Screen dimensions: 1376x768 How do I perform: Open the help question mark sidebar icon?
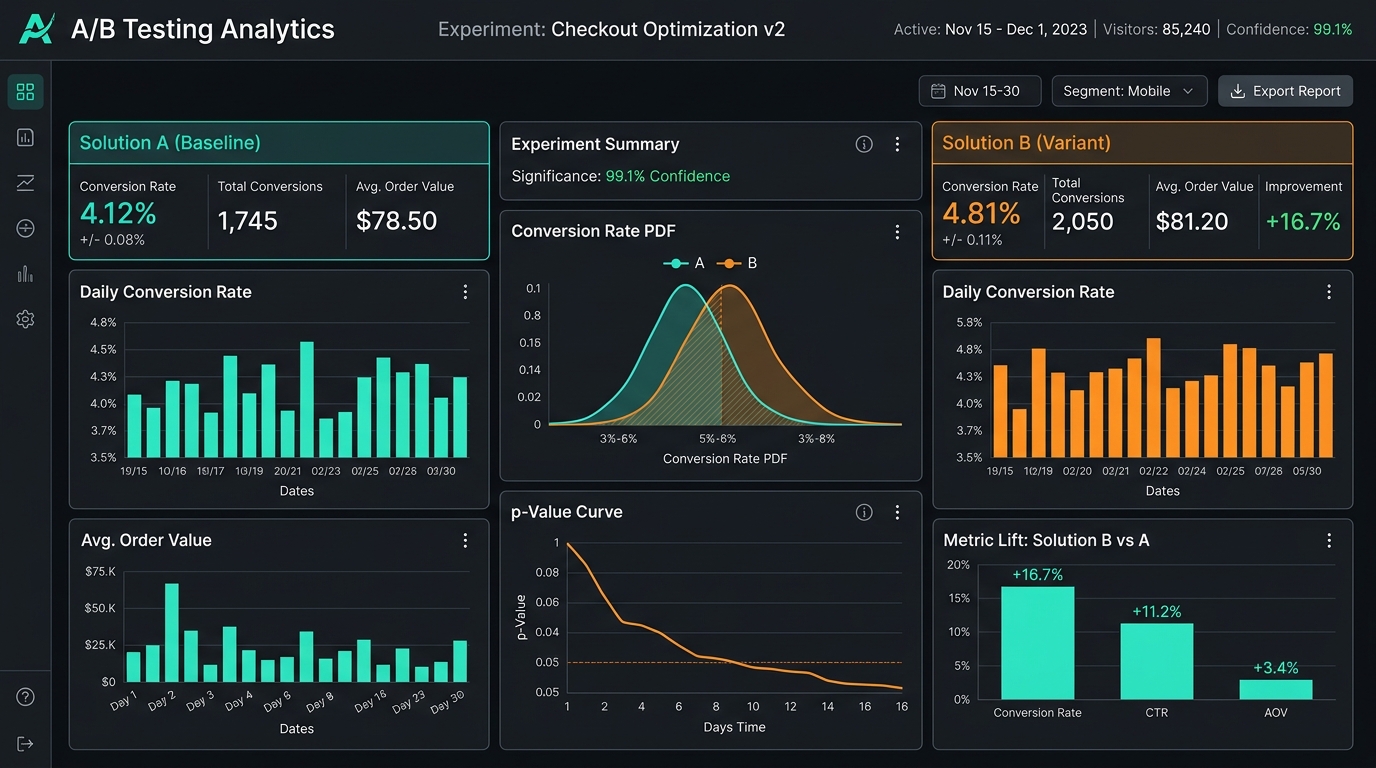26,697
